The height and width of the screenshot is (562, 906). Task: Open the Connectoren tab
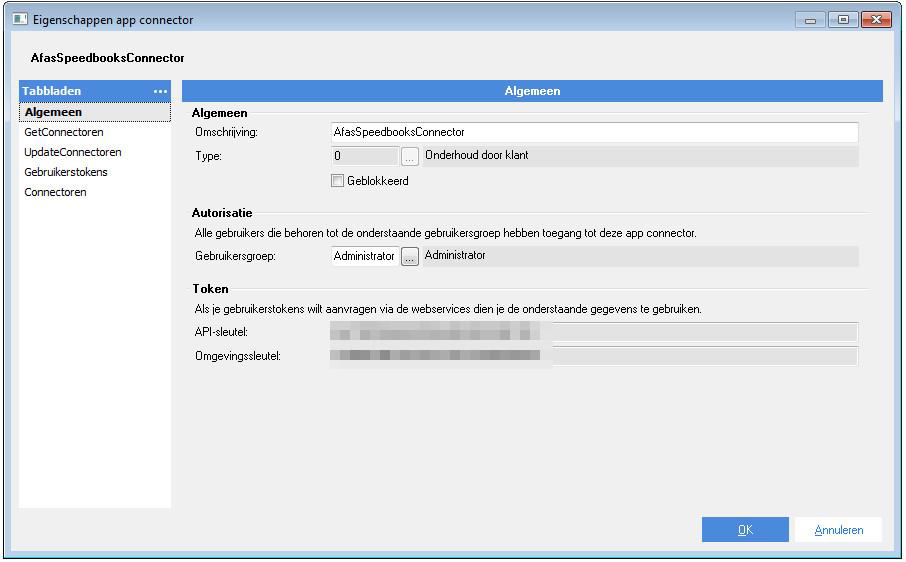coord(55,192)
